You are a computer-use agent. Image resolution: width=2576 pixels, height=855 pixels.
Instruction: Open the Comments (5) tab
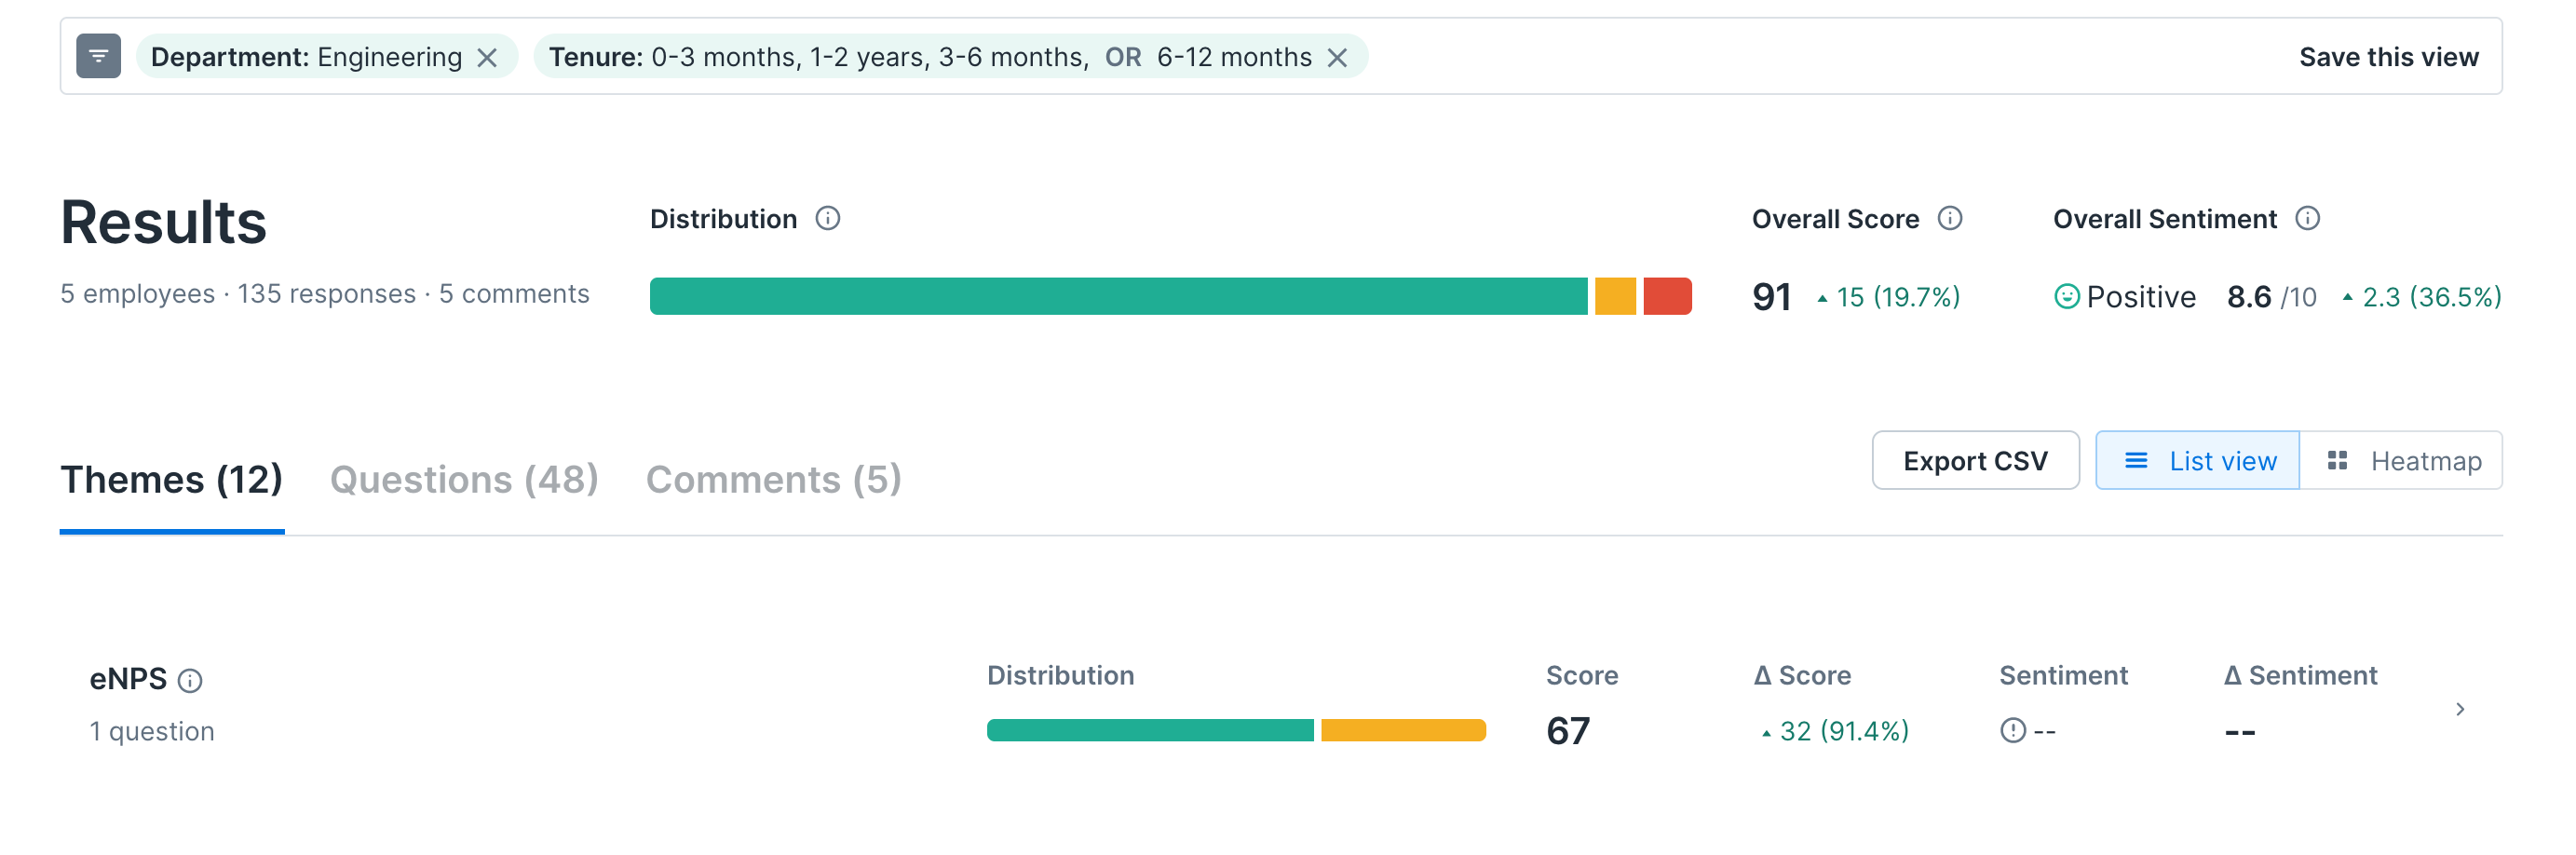[773, 480]
